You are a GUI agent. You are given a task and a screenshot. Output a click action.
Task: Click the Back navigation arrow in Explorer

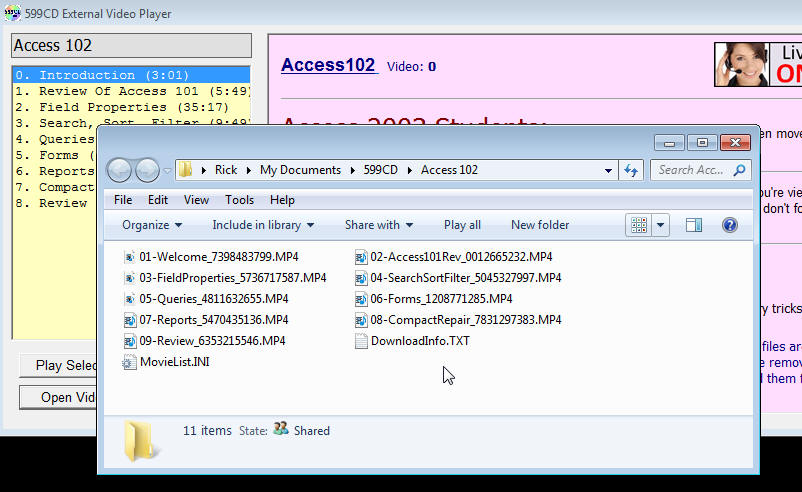(120, 170)
